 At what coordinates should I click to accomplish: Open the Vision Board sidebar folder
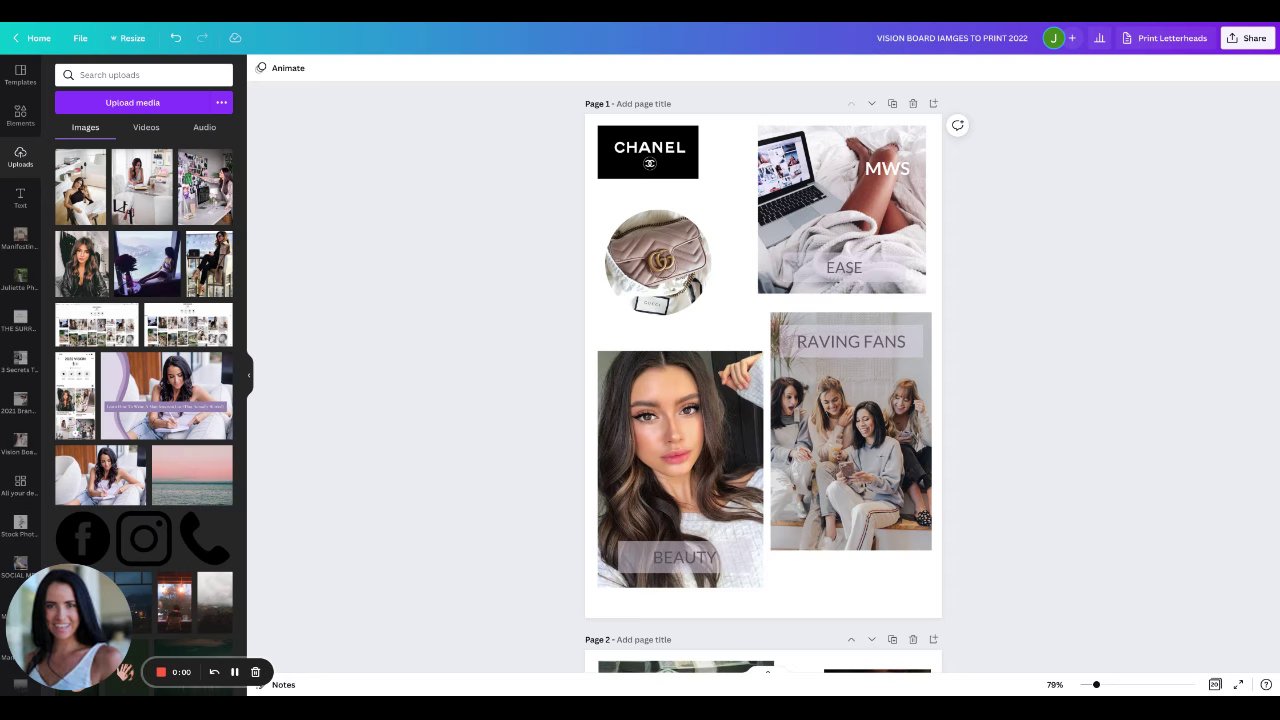pyautogui.click(x=20, y=445)
